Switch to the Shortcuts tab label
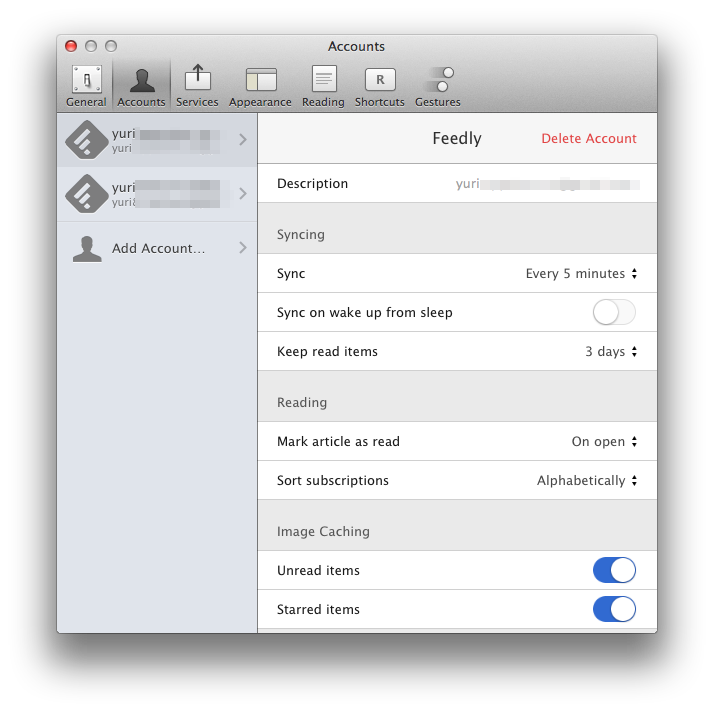 coord(380,102)
